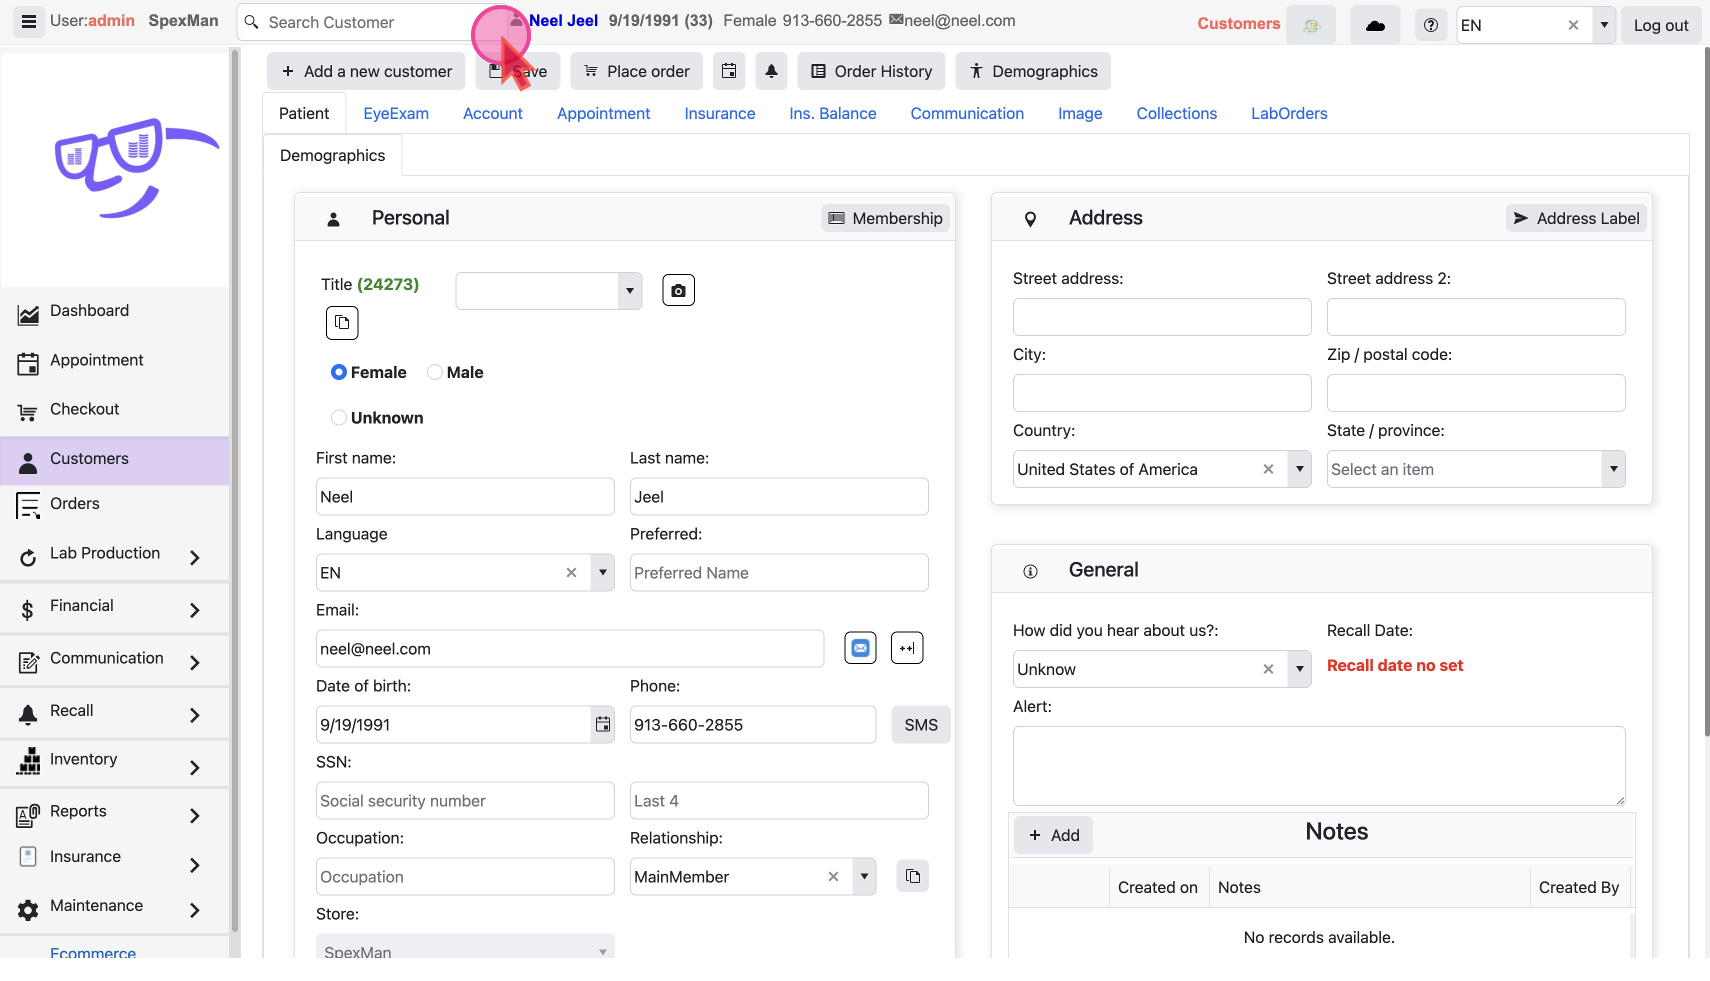1710x981 pixels.
Task: Click the copy icon next to Relationship
Action: pyautogui.click(x=912, y=876)
